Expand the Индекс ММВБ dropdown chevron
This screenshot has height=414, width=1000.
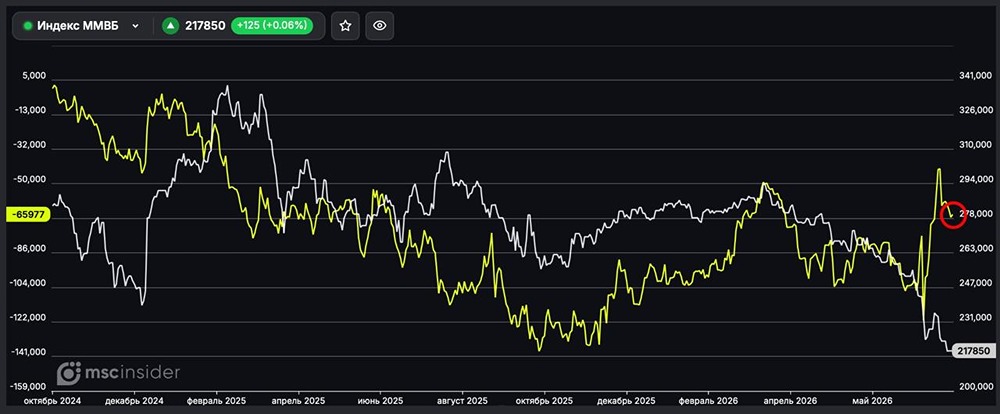(135, 26)
